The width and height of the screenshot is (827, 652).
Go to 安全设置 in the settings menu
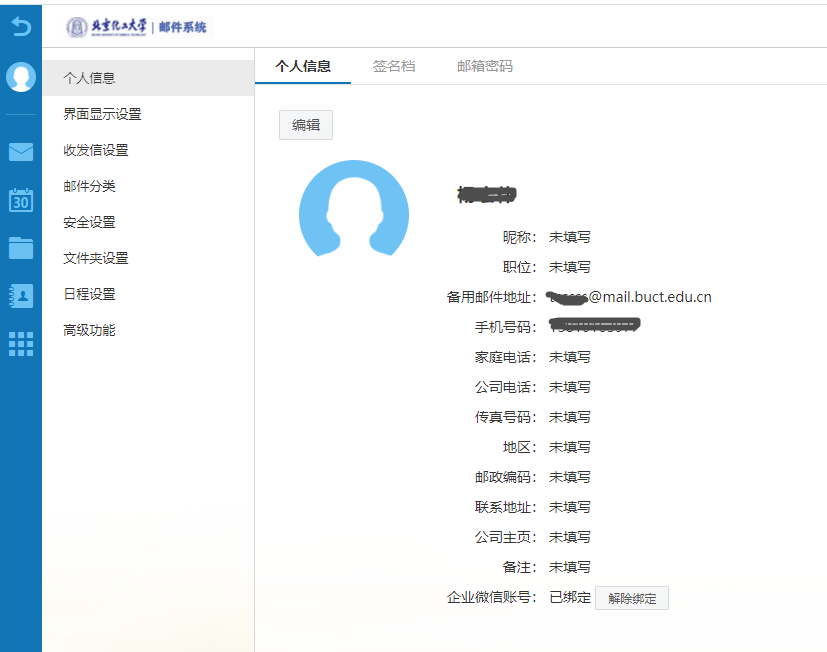coord(90,222)
